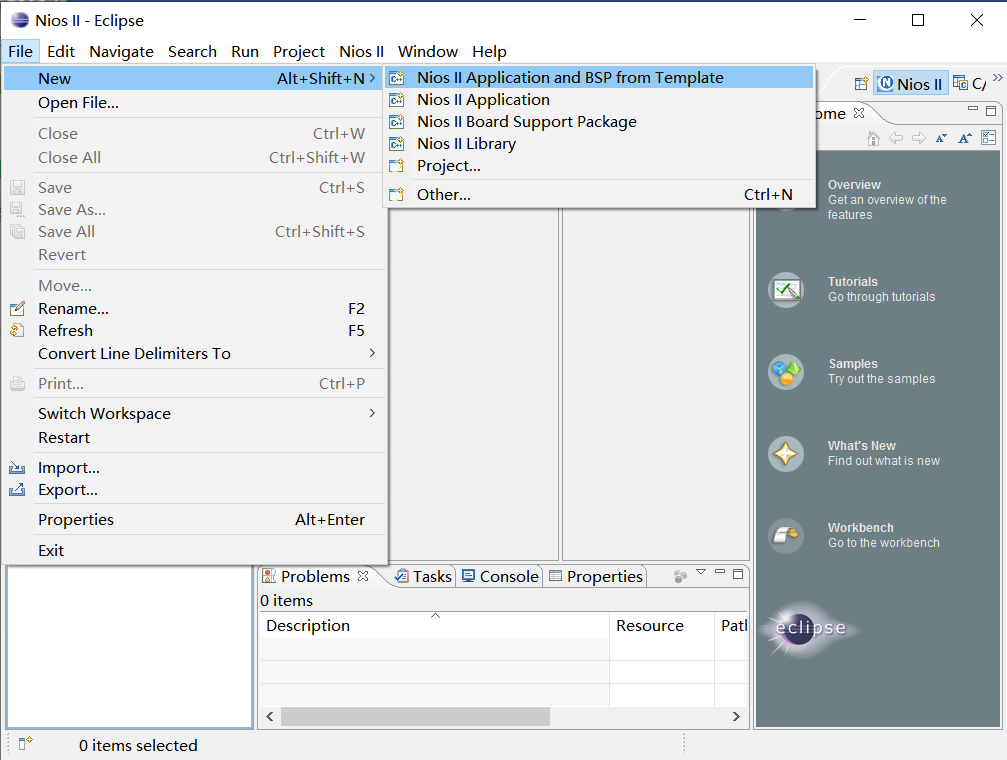
Task: Click the Open Perspective icon
Action: click(x=860, y=84)
